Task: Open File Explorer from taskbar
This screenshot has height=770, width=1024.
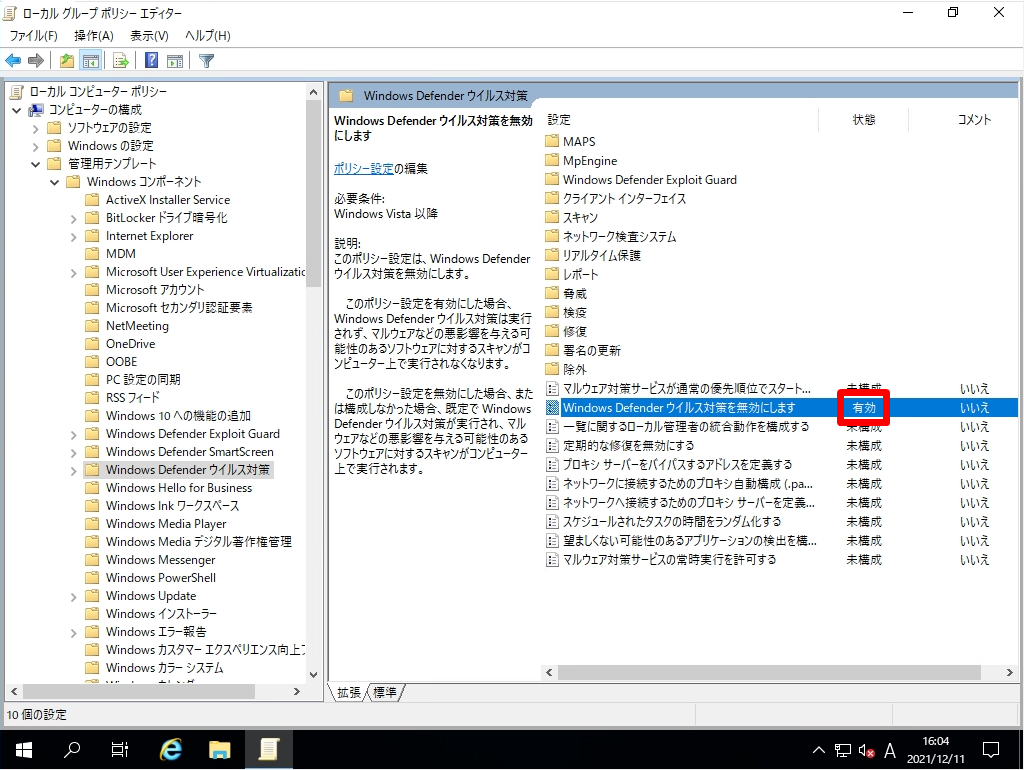Action: click(219, 750)
